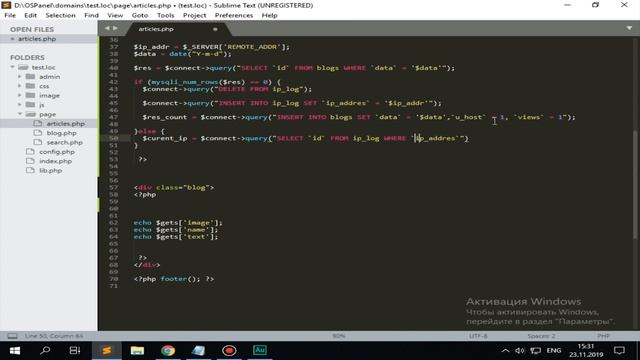Open the Windows Start menu
The width and height of the screenshot is (640, 360).
click(15, 350)
